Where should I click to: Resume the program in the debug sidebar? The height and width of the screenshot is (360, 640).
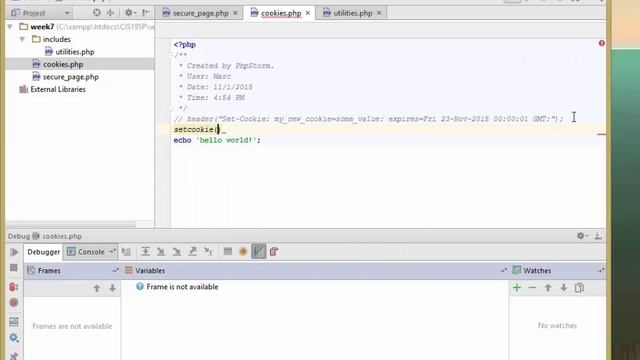[x=14, y=252]
